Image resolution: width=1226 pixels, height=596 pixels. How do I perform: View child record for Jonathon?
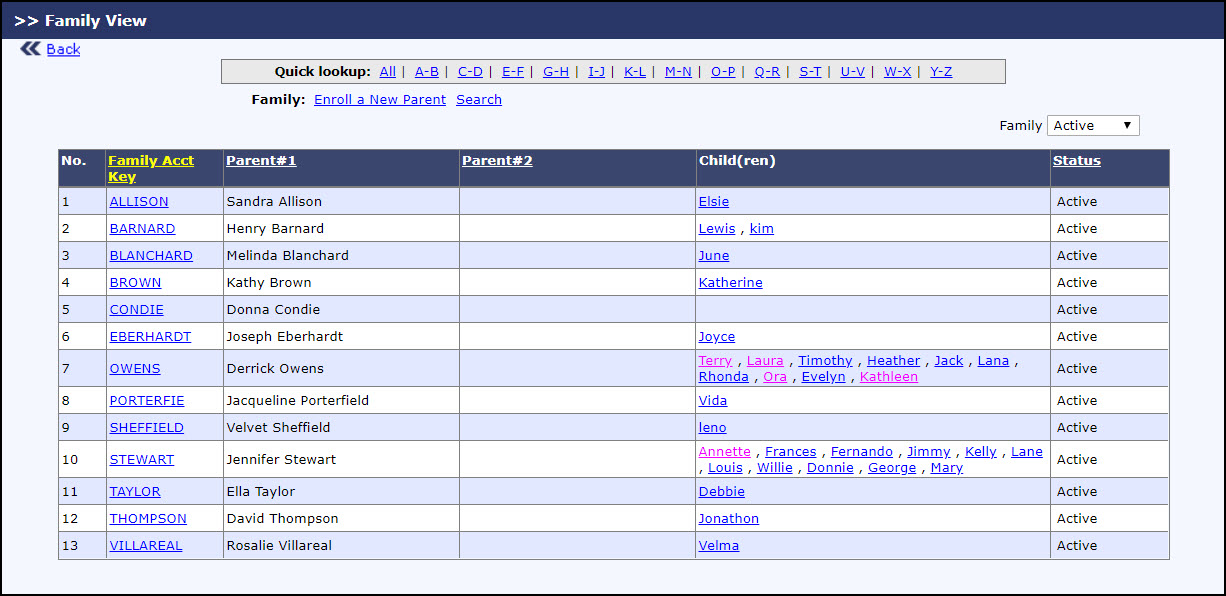[728, 519]
